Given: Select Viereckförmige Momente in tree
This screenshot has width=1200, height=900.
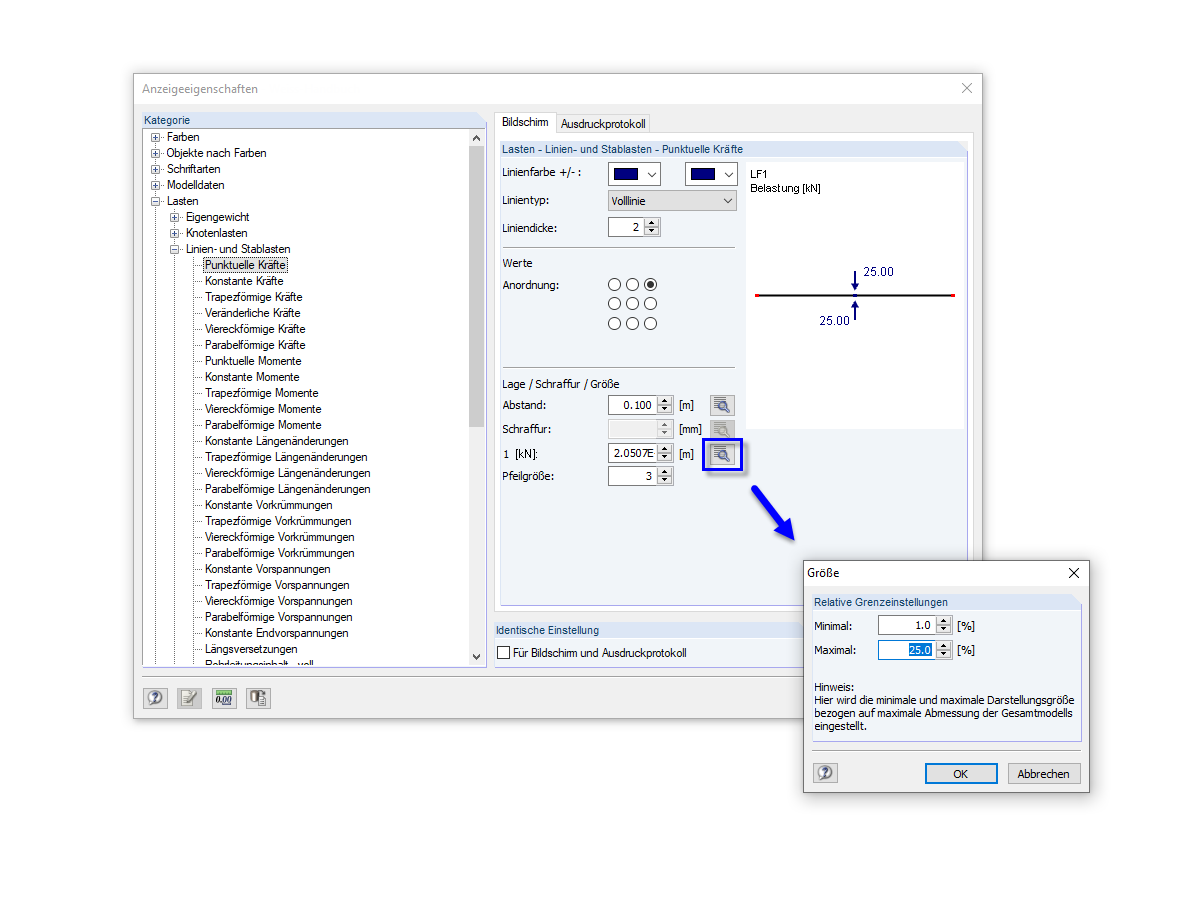Looking at the screenshot, I should pos(263,409).
